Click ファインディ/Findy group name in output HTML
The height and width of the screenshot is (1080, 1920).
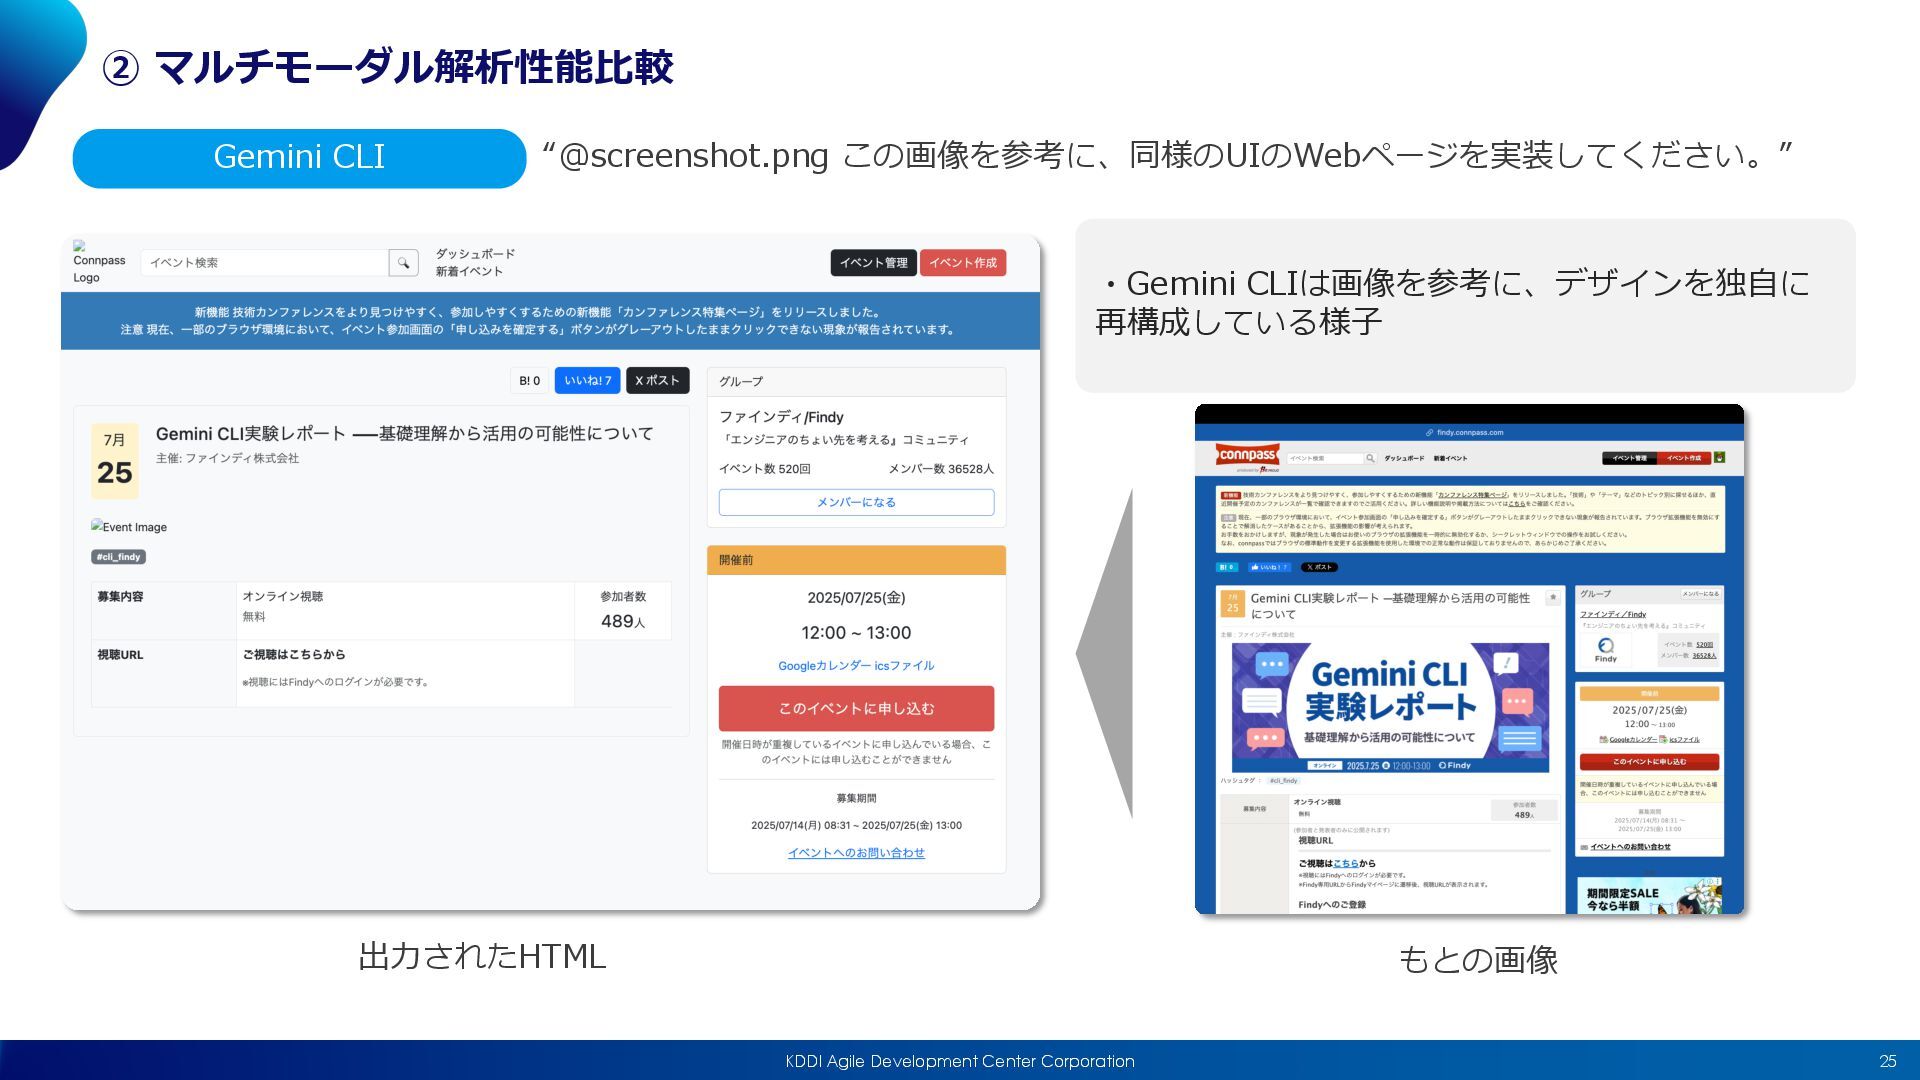pos(781,417)
